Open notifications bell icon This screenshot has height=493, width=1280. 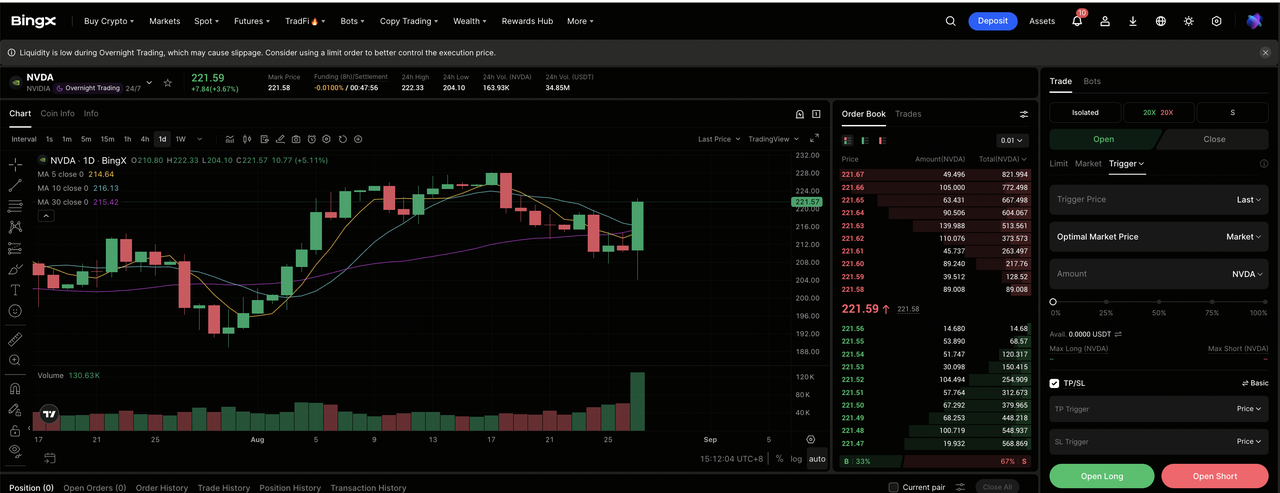pyautogui.click(x=1077, y=21)
